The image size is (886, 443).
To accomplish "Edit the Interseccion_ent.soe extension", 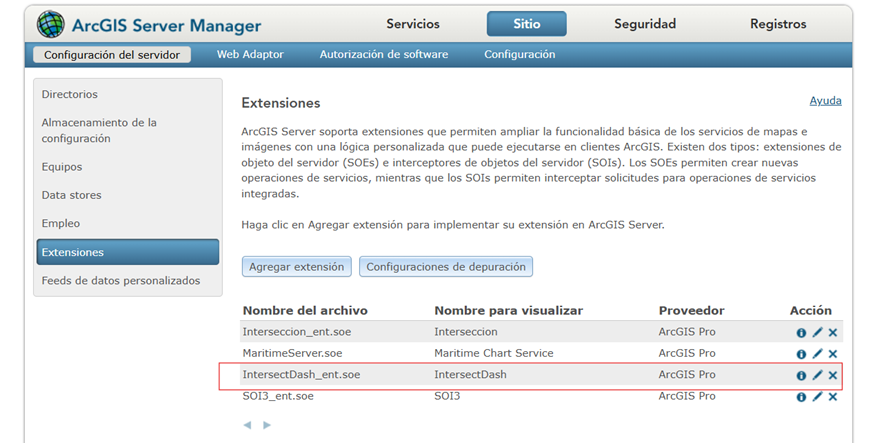I will click(x=817, y=333).
